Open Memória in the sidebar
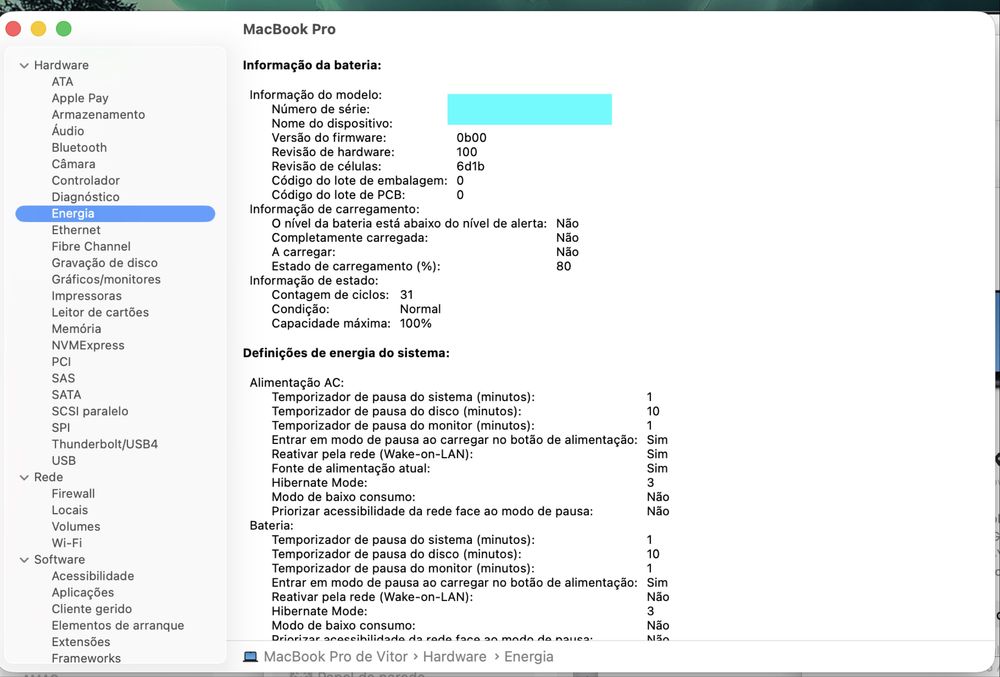 pyautogui.click(x=77, y=329)
